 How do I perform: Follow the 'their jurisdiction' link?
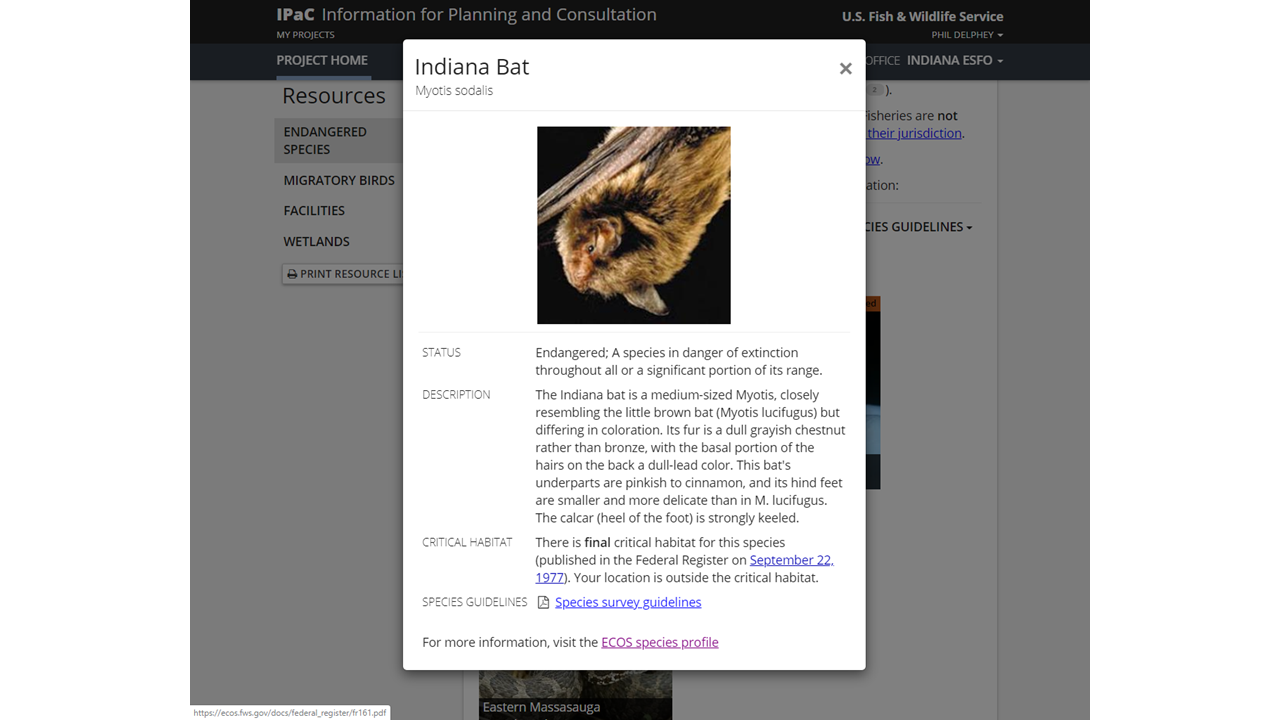(x=914, y=133)
